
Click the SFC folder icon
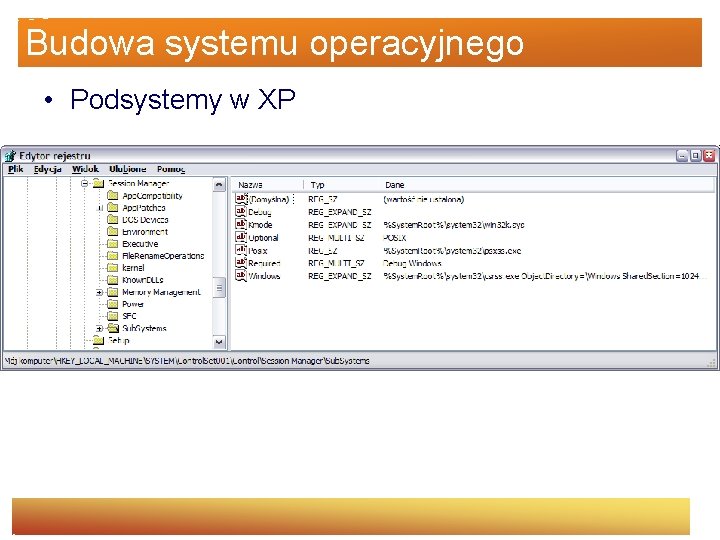pos(113,316)
